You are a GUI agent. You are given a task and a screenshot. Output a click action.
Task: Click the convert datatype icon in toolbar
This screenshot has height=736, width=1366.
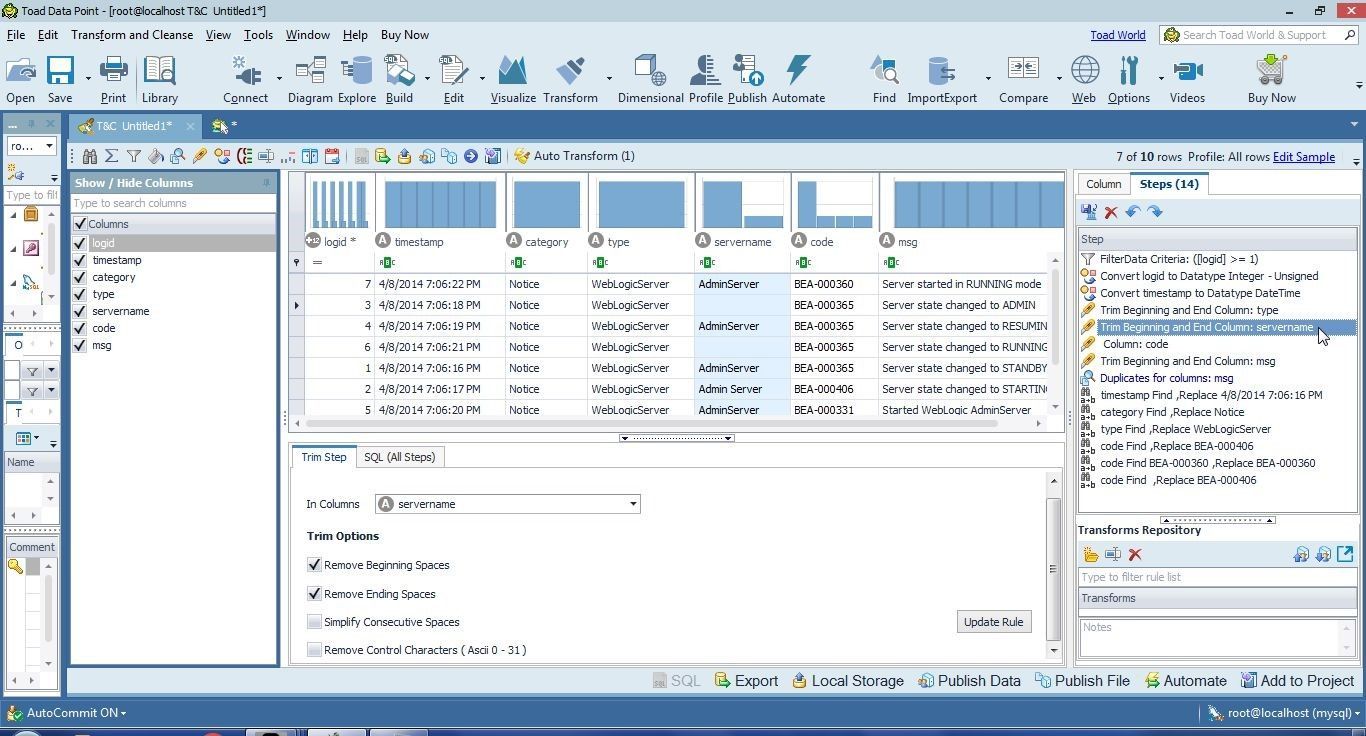click(222, 156)
